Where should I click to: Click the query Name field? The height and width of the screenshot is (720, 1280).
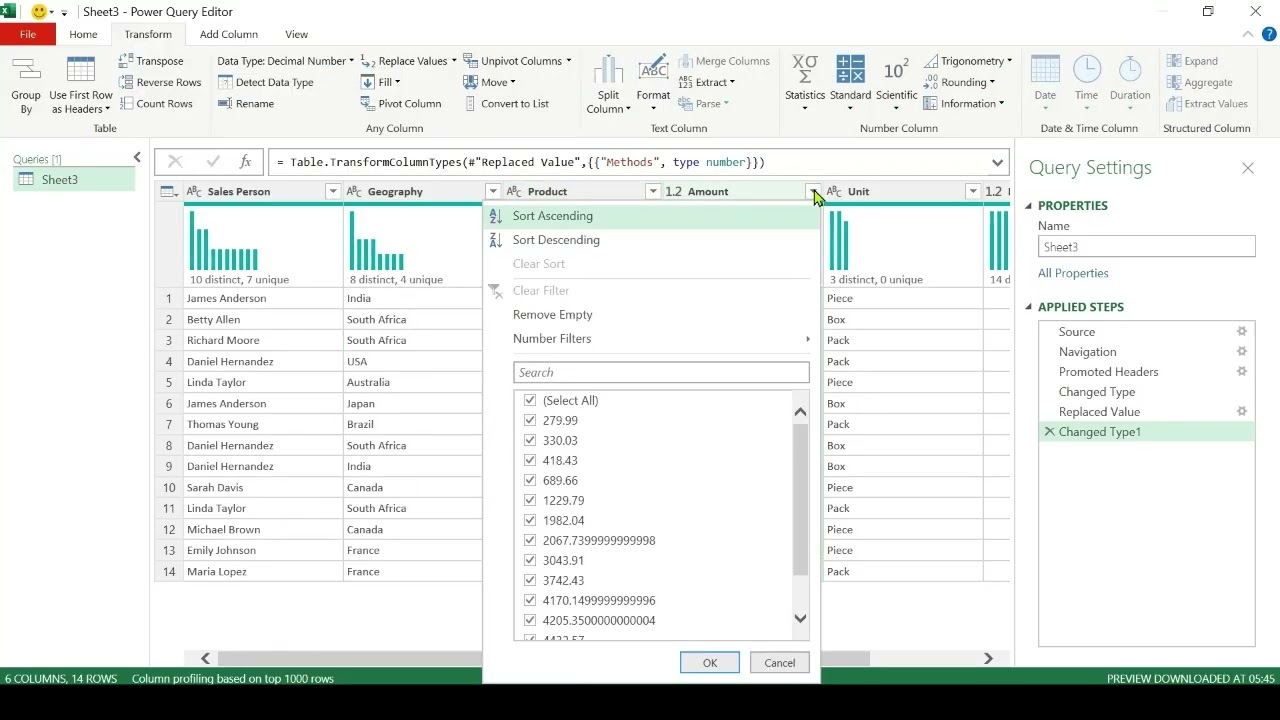pyautogui.click(x=1146, y=247)
